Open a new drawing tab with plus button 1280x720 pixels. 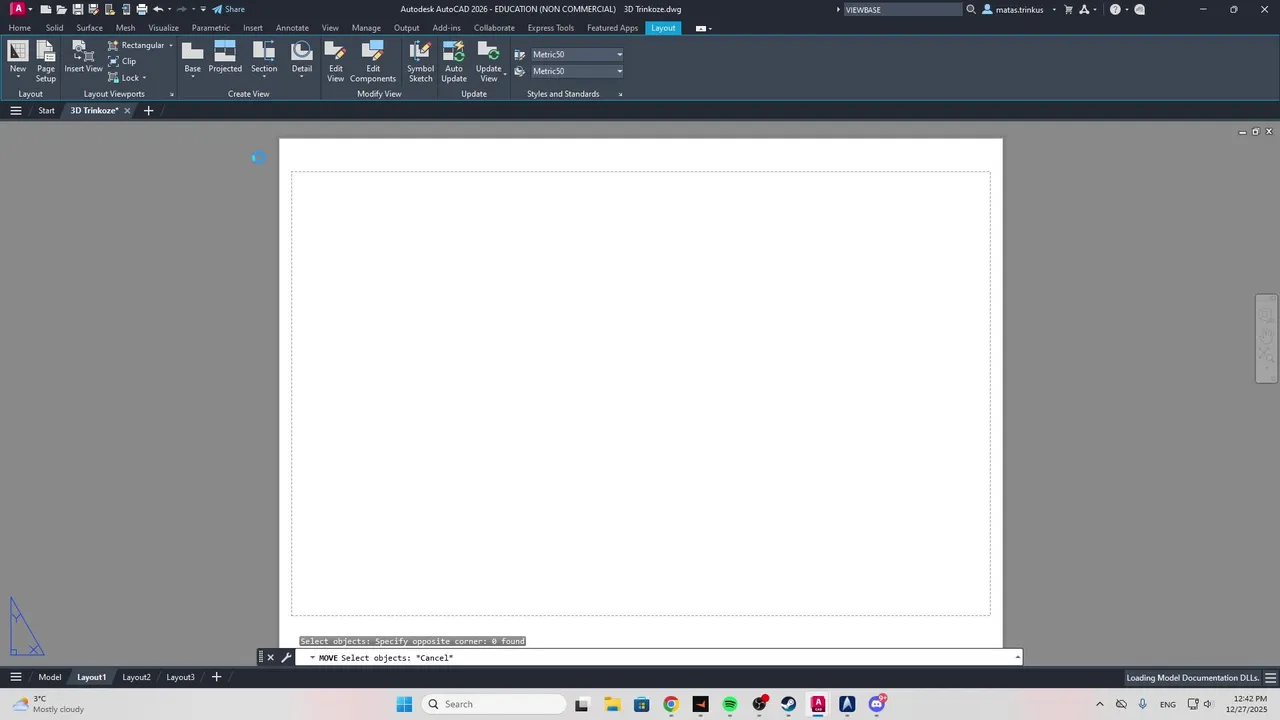point(148,110)
